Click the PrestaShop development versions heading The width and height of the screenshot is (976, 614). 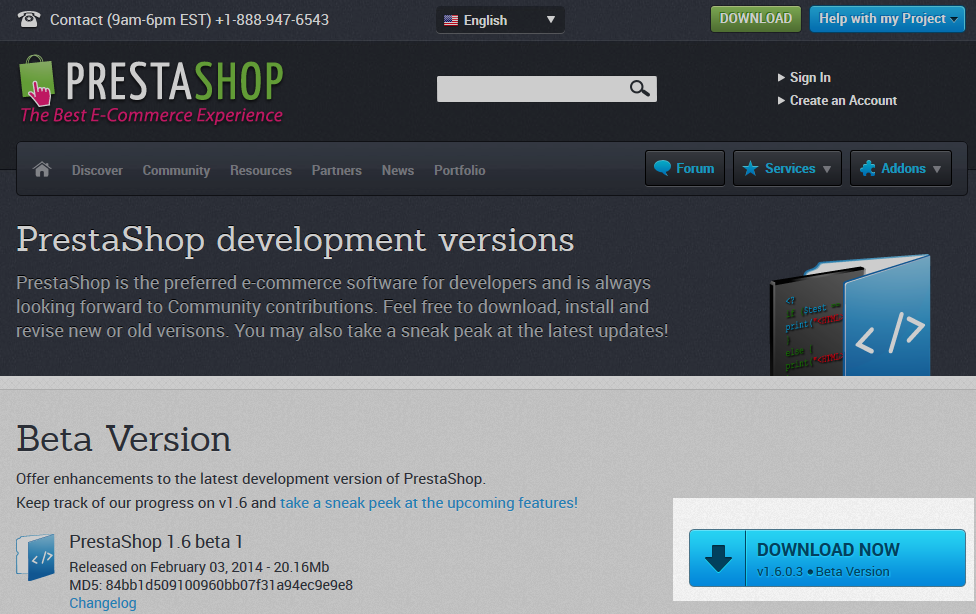coord(295,240)
